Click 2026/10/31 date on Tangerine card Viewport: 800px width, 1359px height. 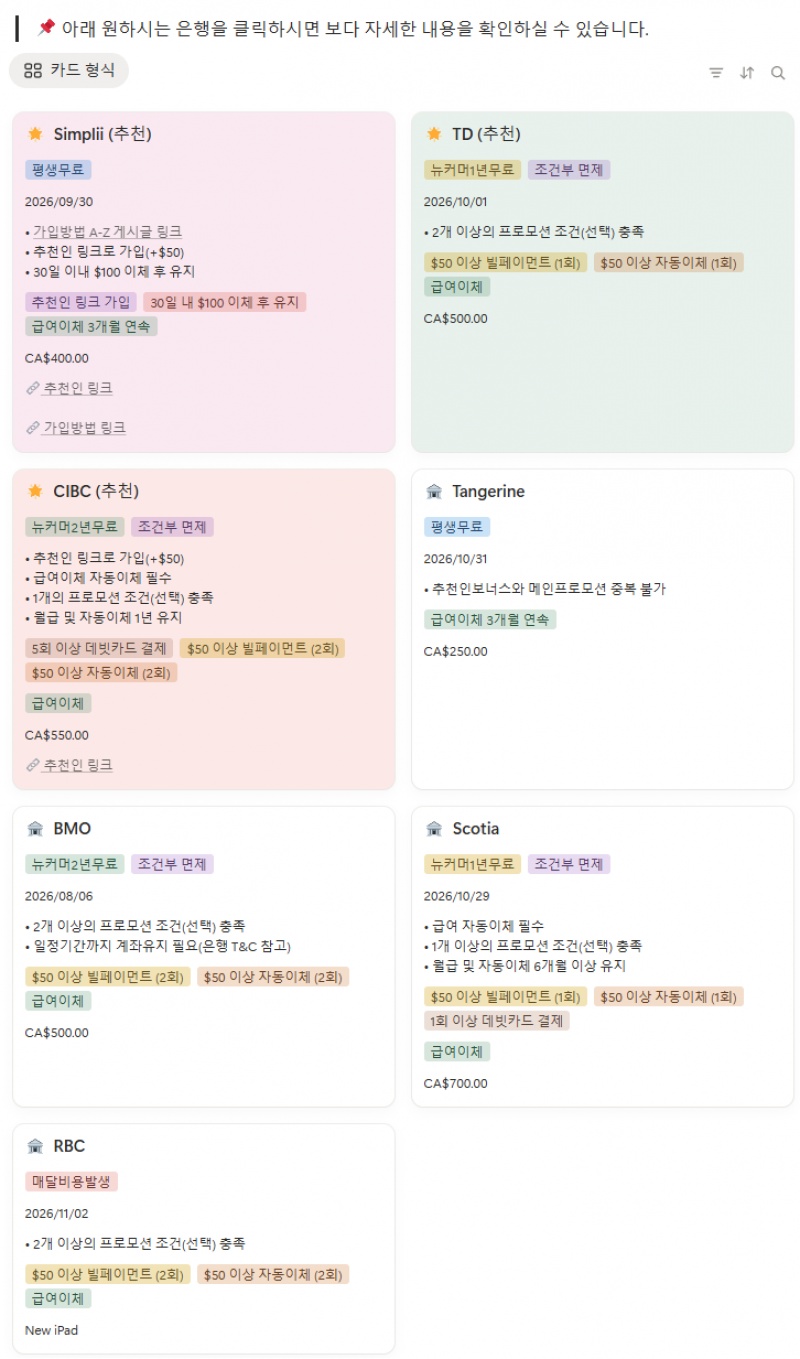click(455, 558)
